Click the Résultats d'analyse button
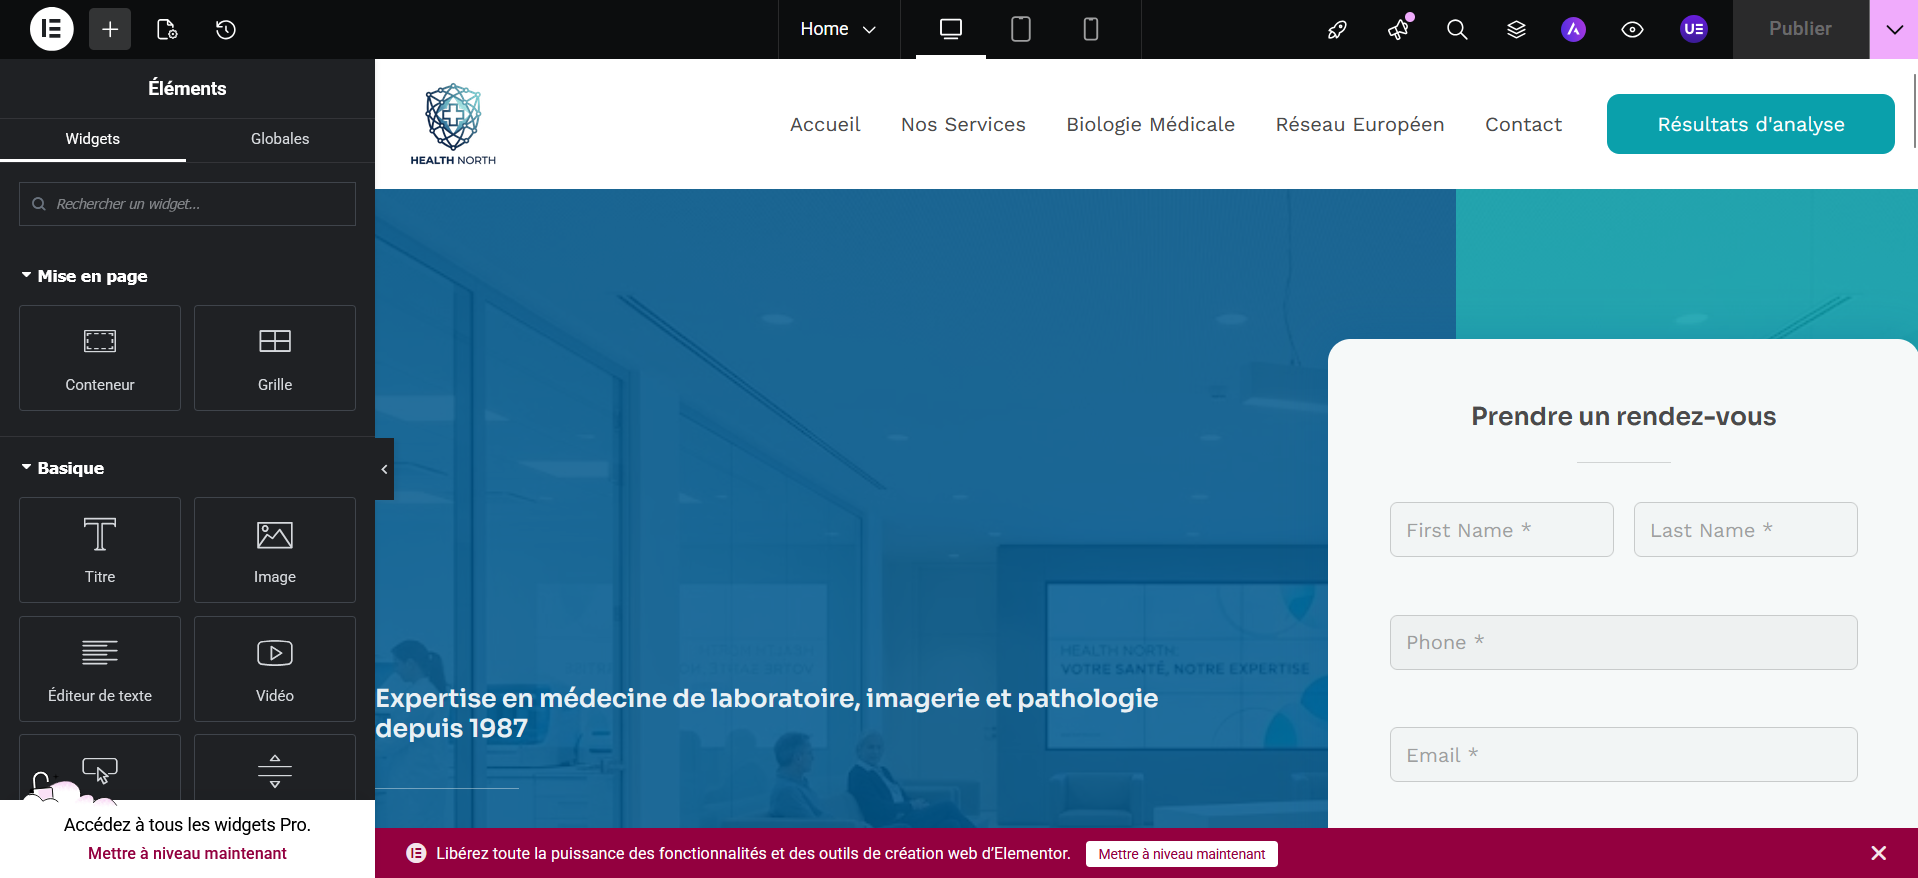The height and width of the screenshot is (878, 1918). 1751,124
